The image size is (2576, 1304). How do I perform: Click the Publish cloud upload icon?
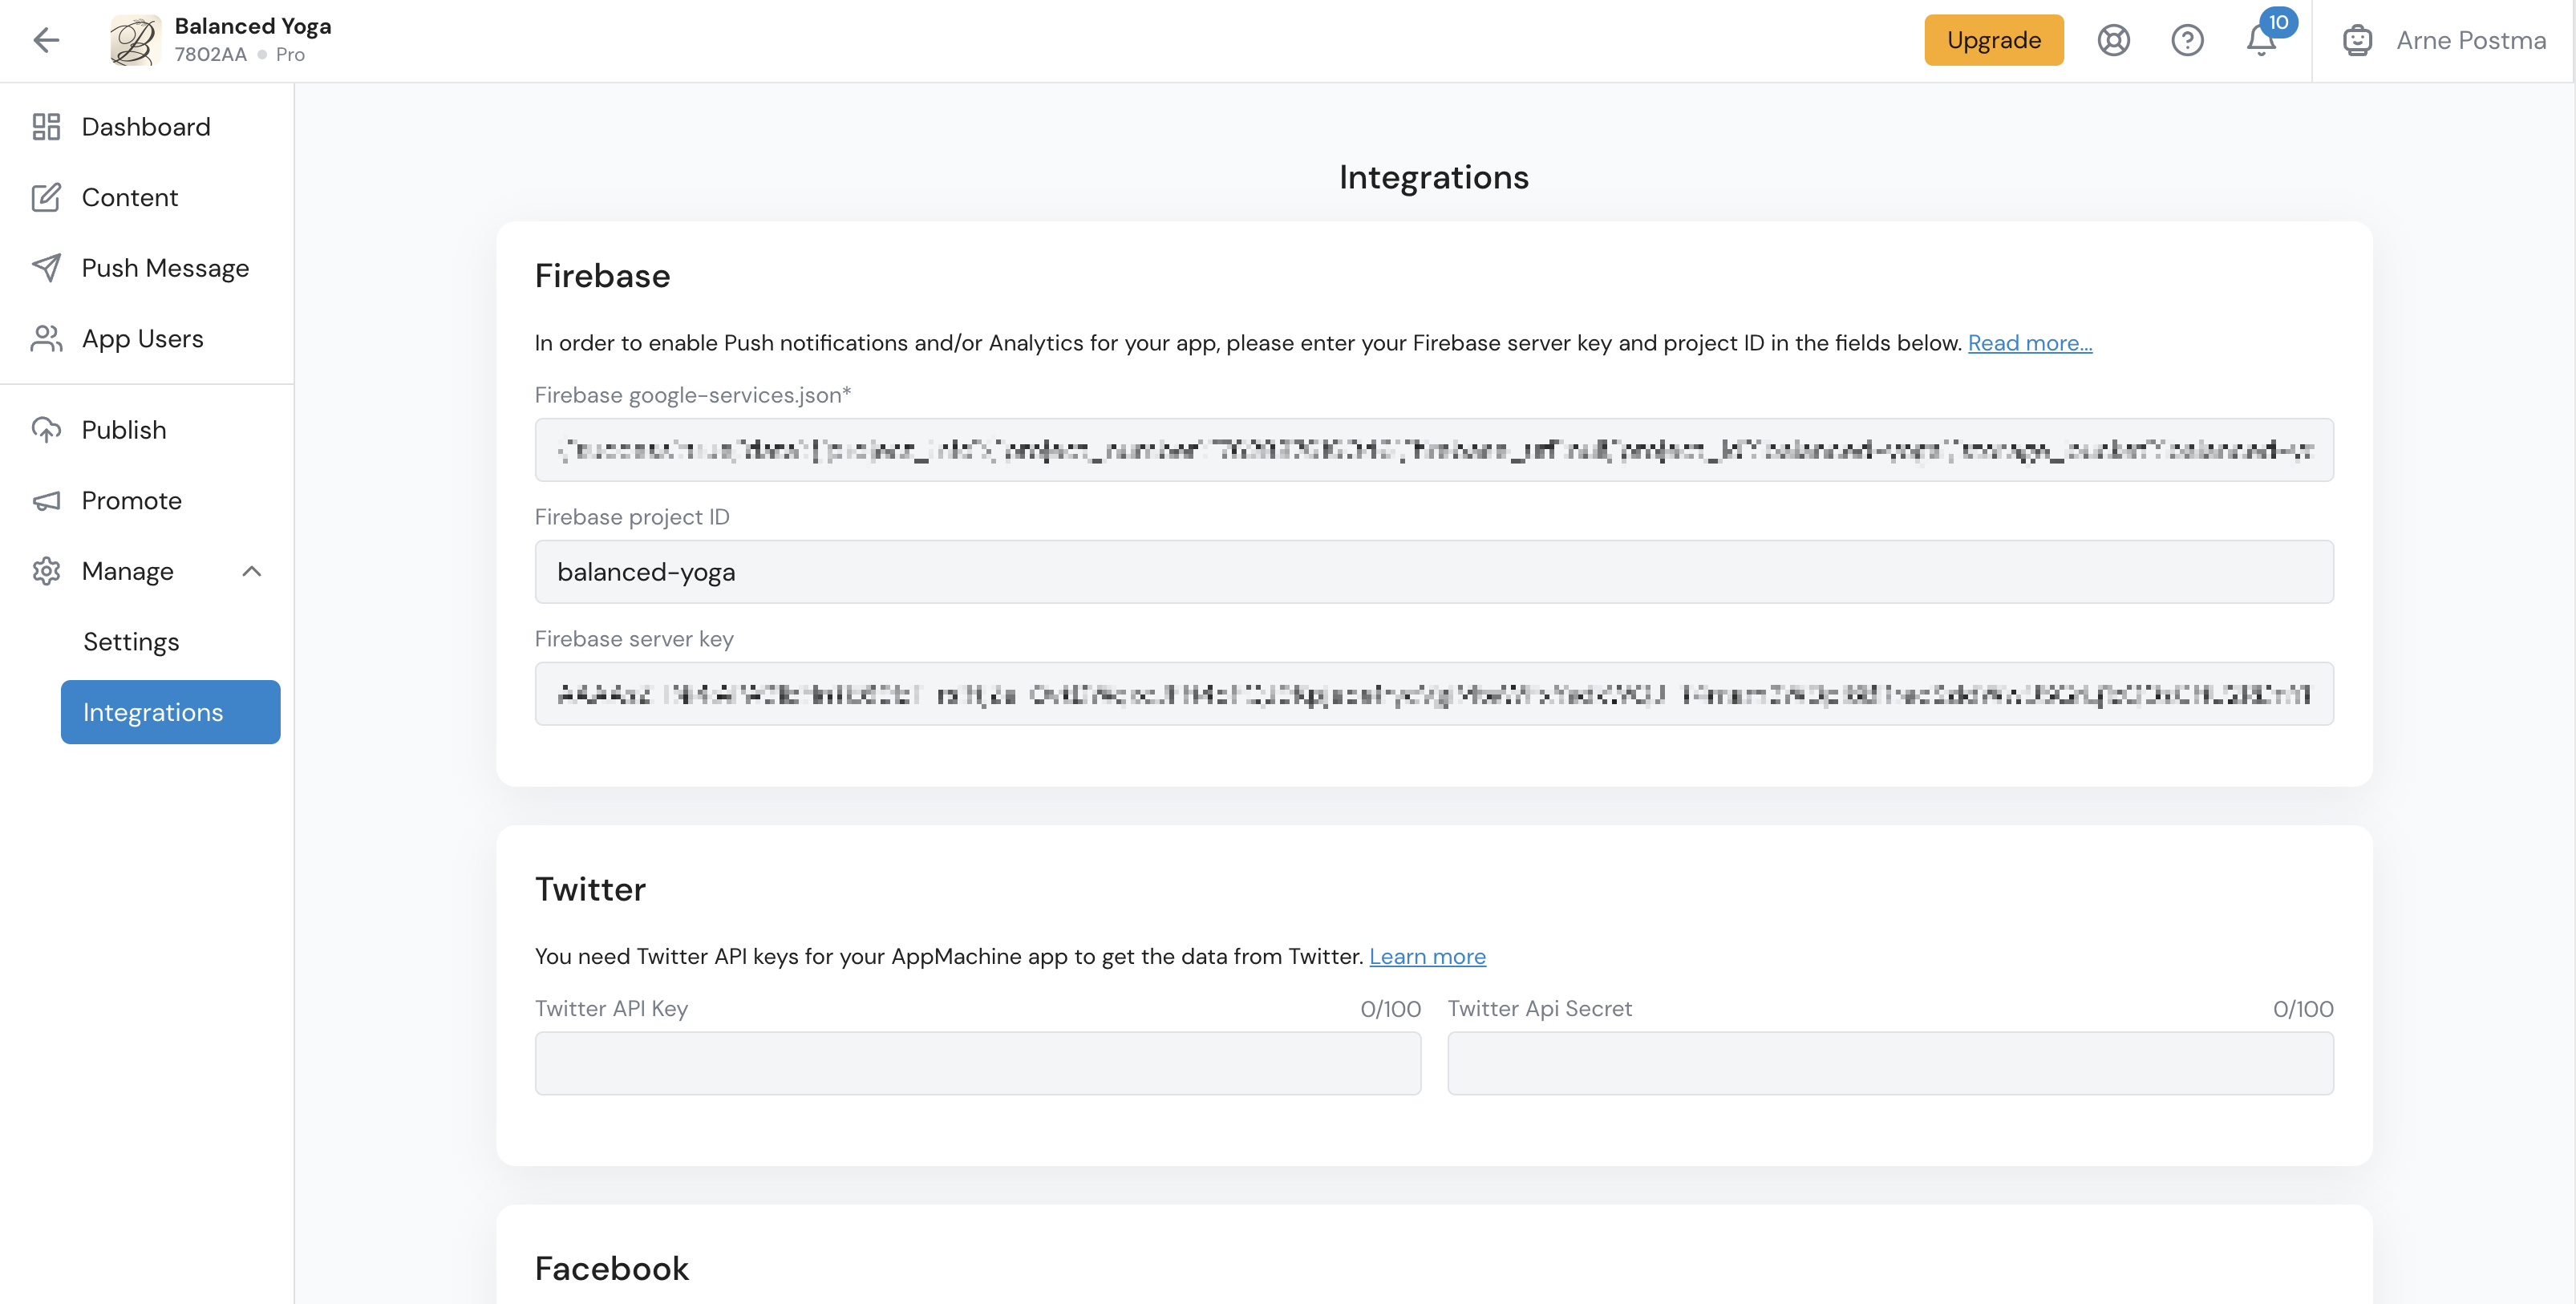46,430
